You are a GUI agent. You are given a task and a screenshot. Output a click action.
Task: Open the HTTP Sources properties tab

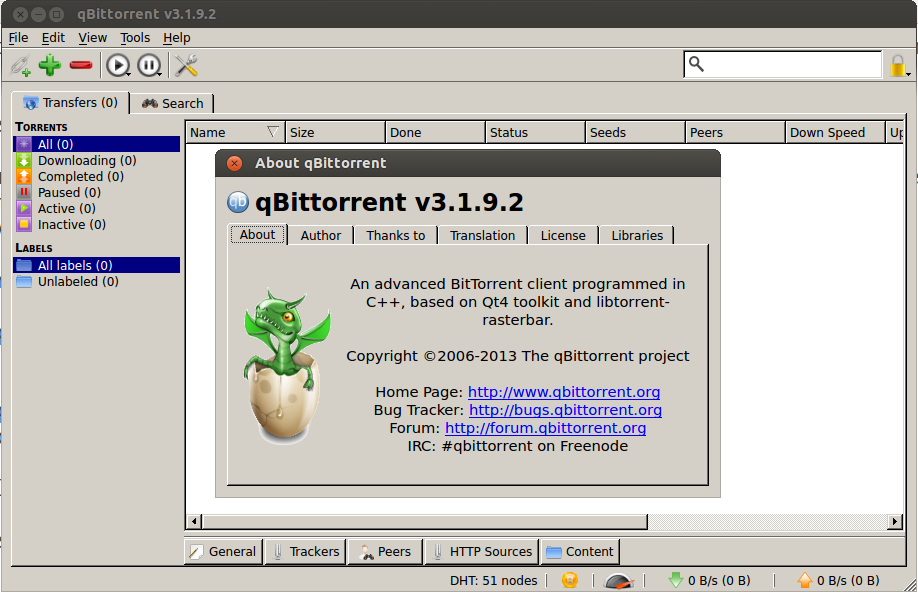click(482, 552)
